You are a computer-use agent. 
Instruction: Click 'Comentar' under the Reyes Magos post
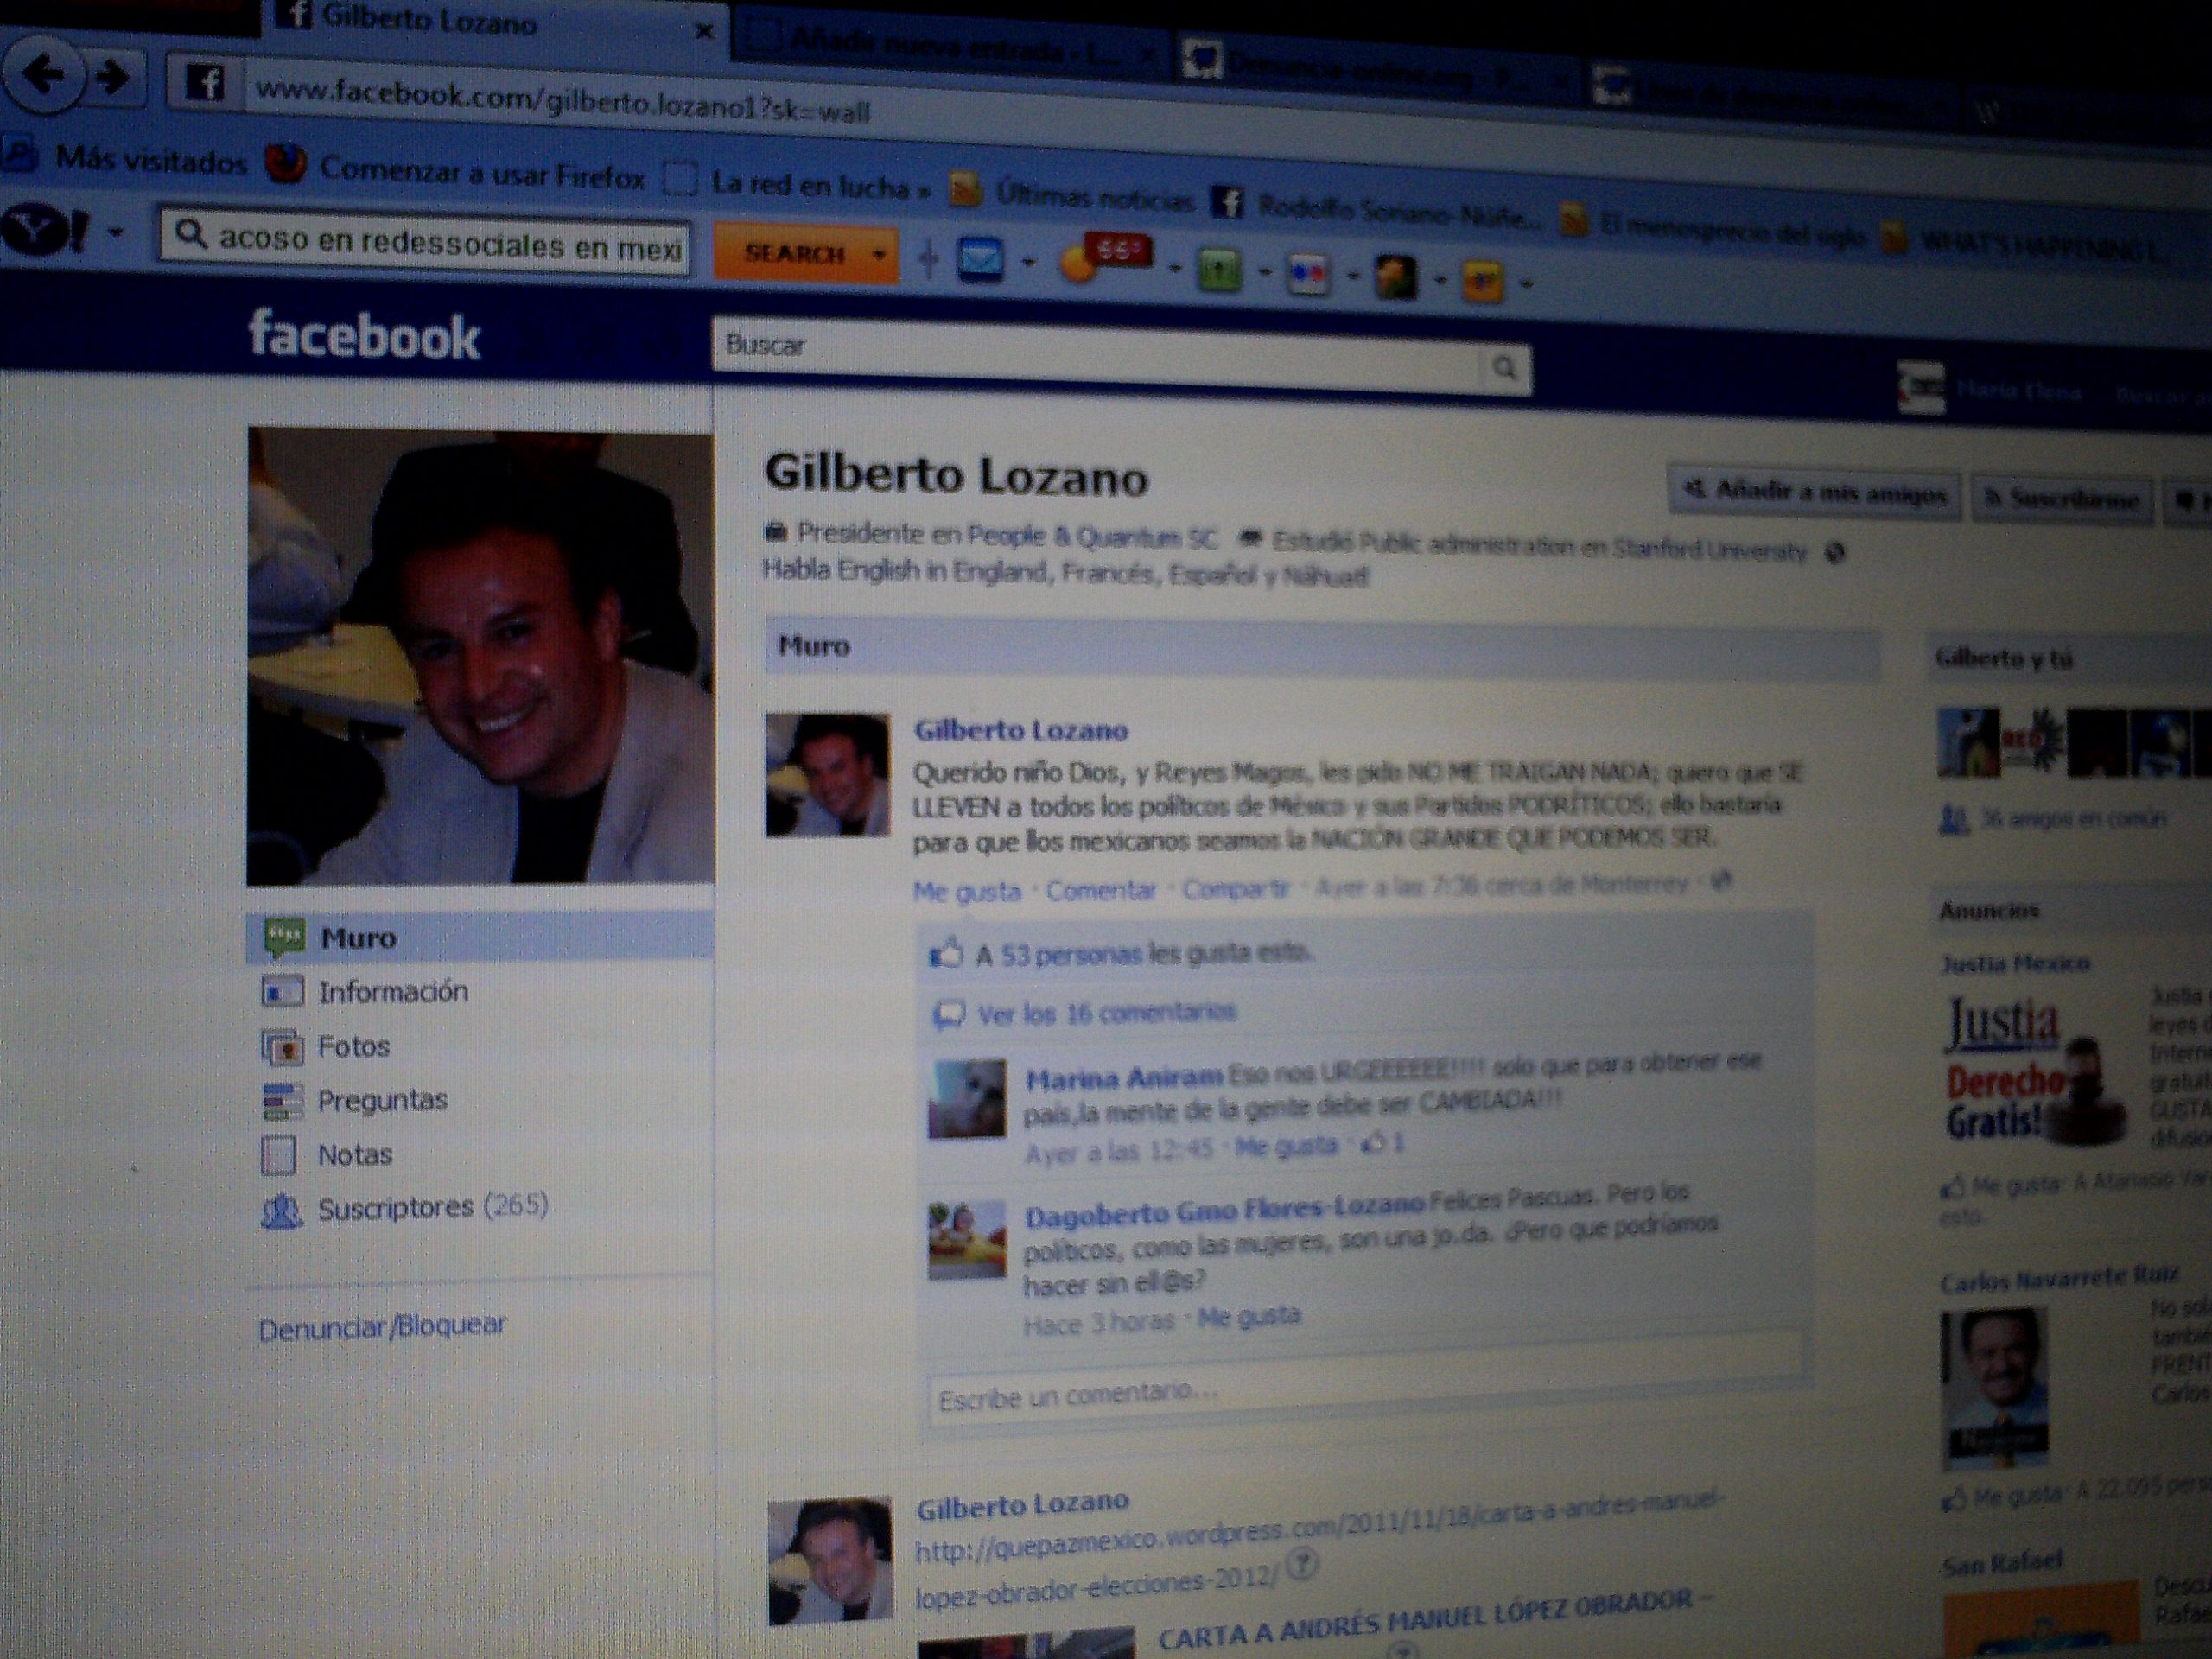(1101, 890)
